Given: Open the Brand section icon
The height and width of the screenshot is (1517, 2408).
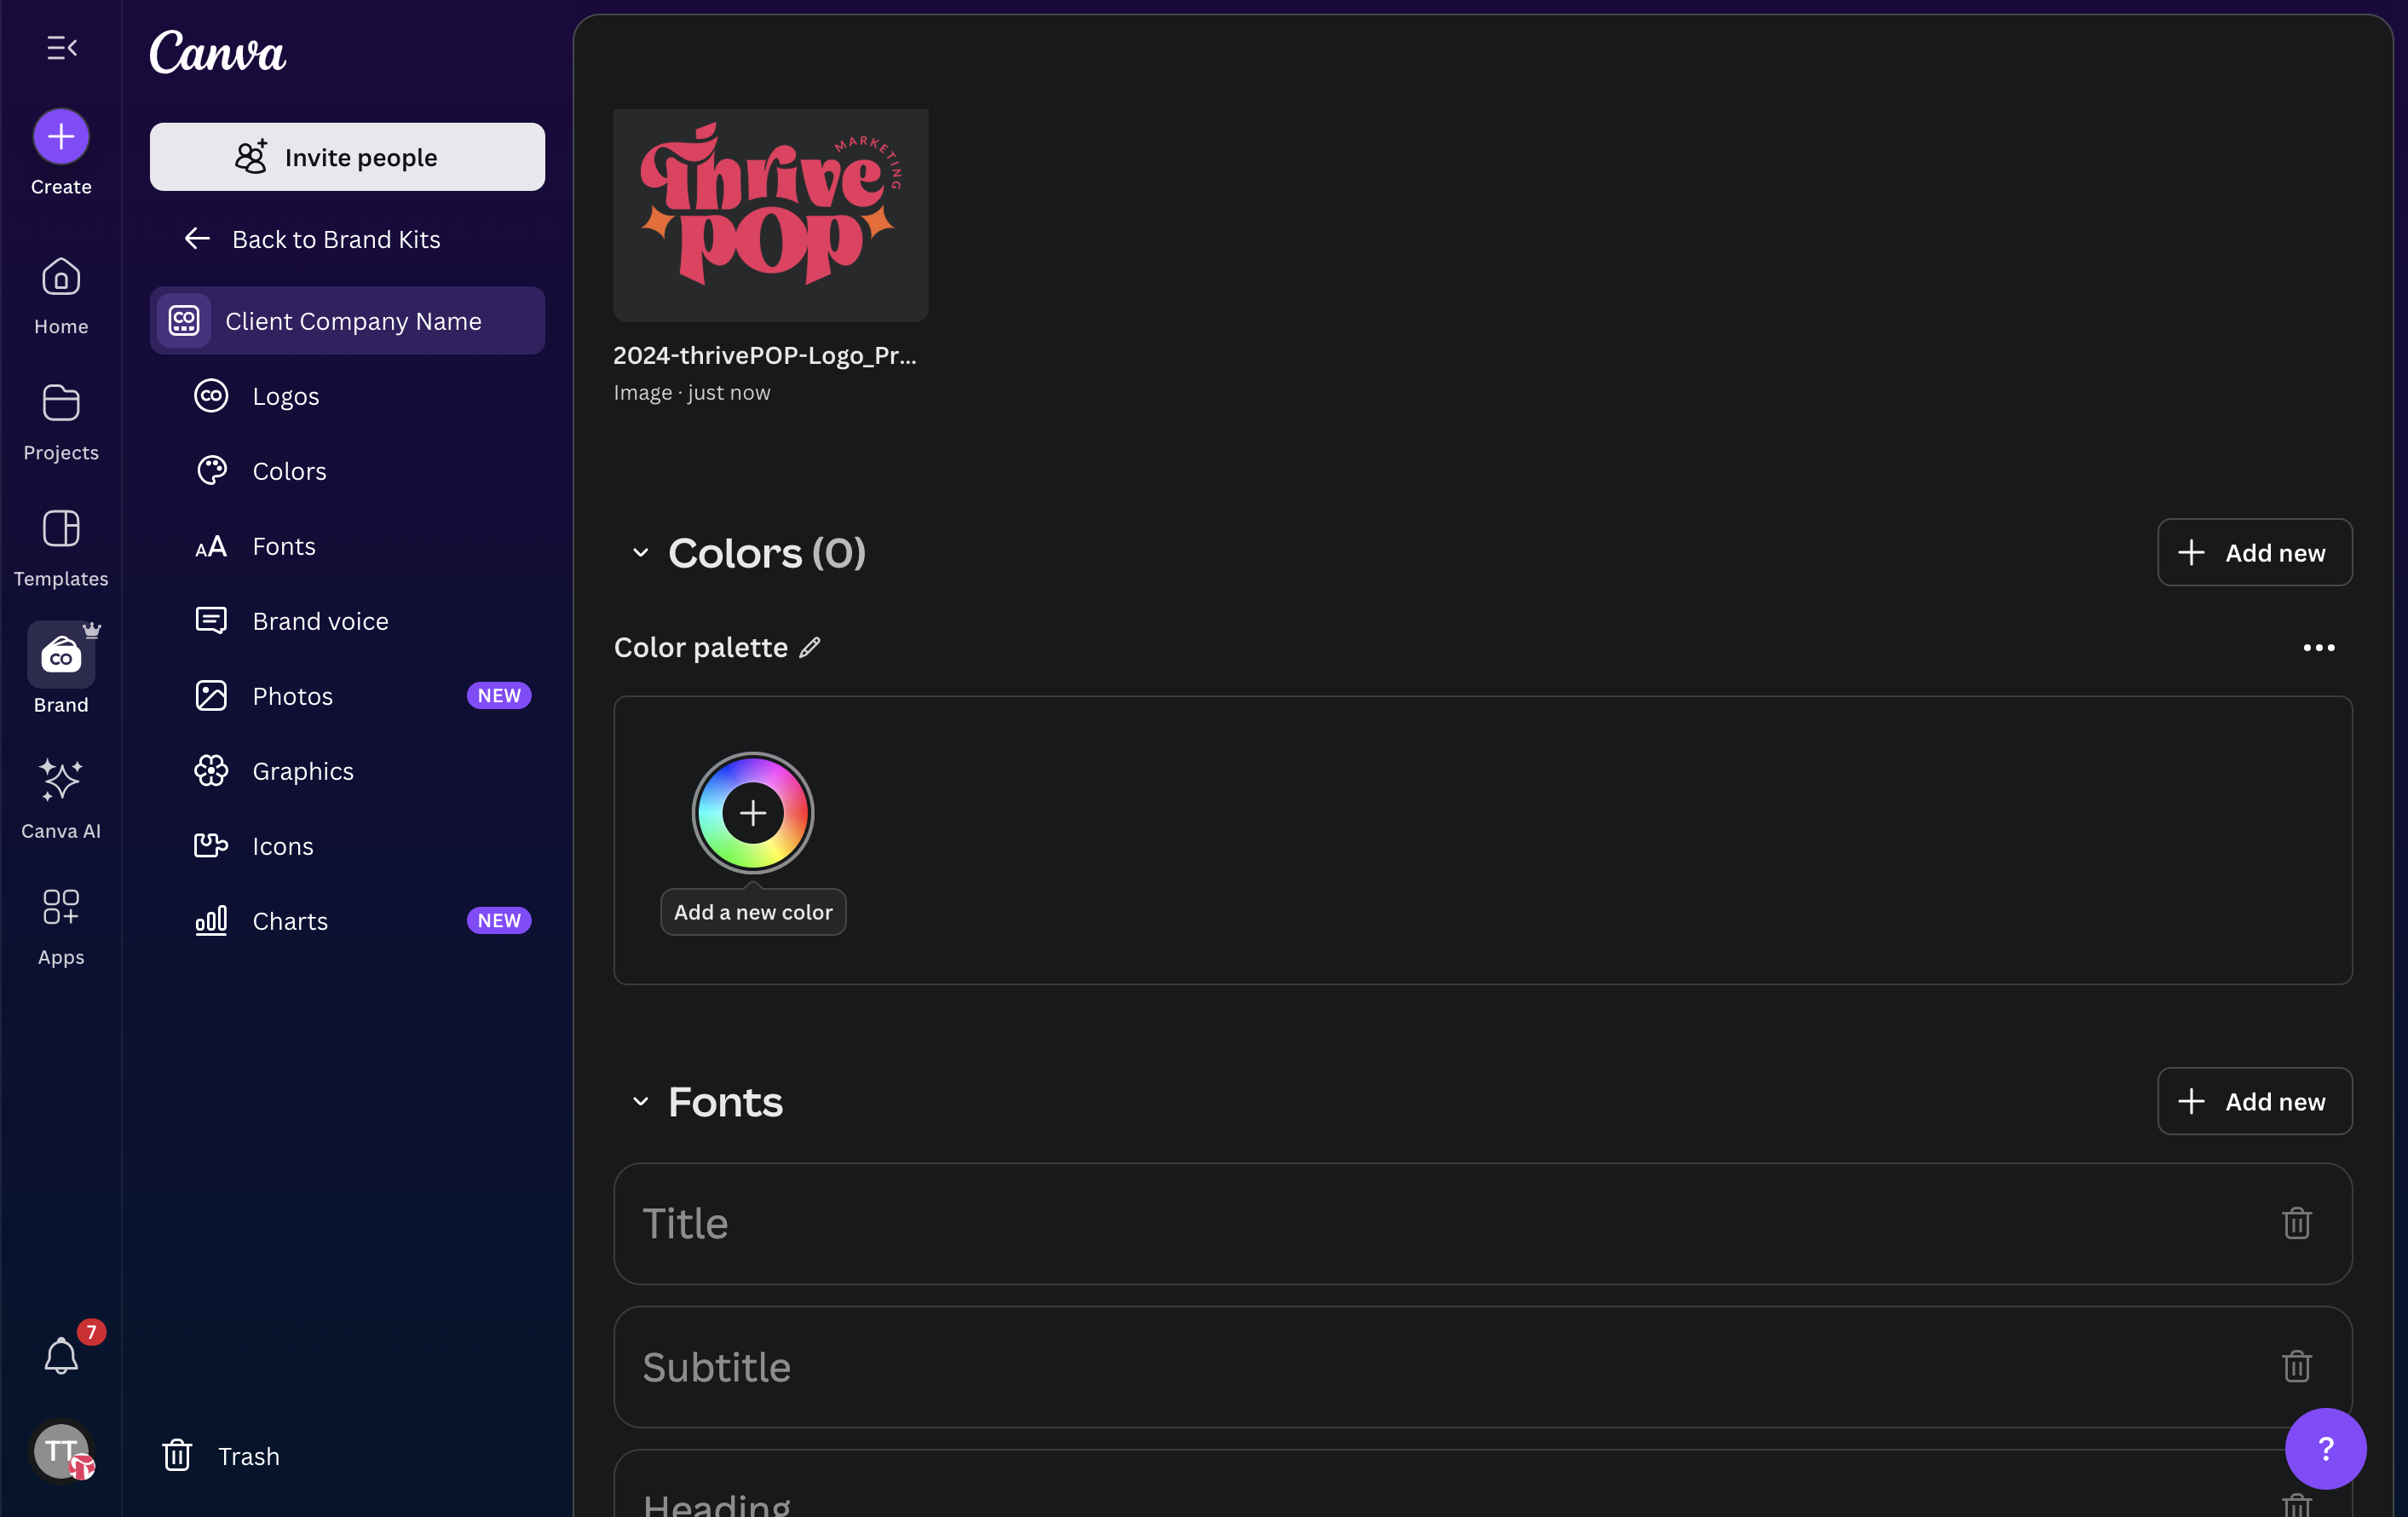Looking at the screenshot, I should click(x=61, y=655).
